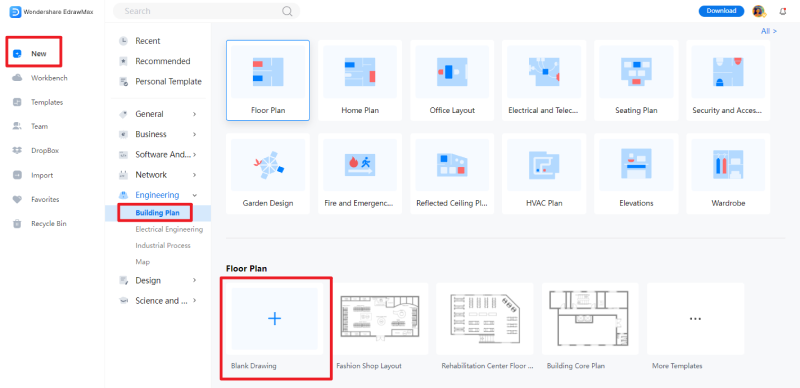Click the Team people icon
This screenshot has width=800, height=388.
[x=17, y=126]
